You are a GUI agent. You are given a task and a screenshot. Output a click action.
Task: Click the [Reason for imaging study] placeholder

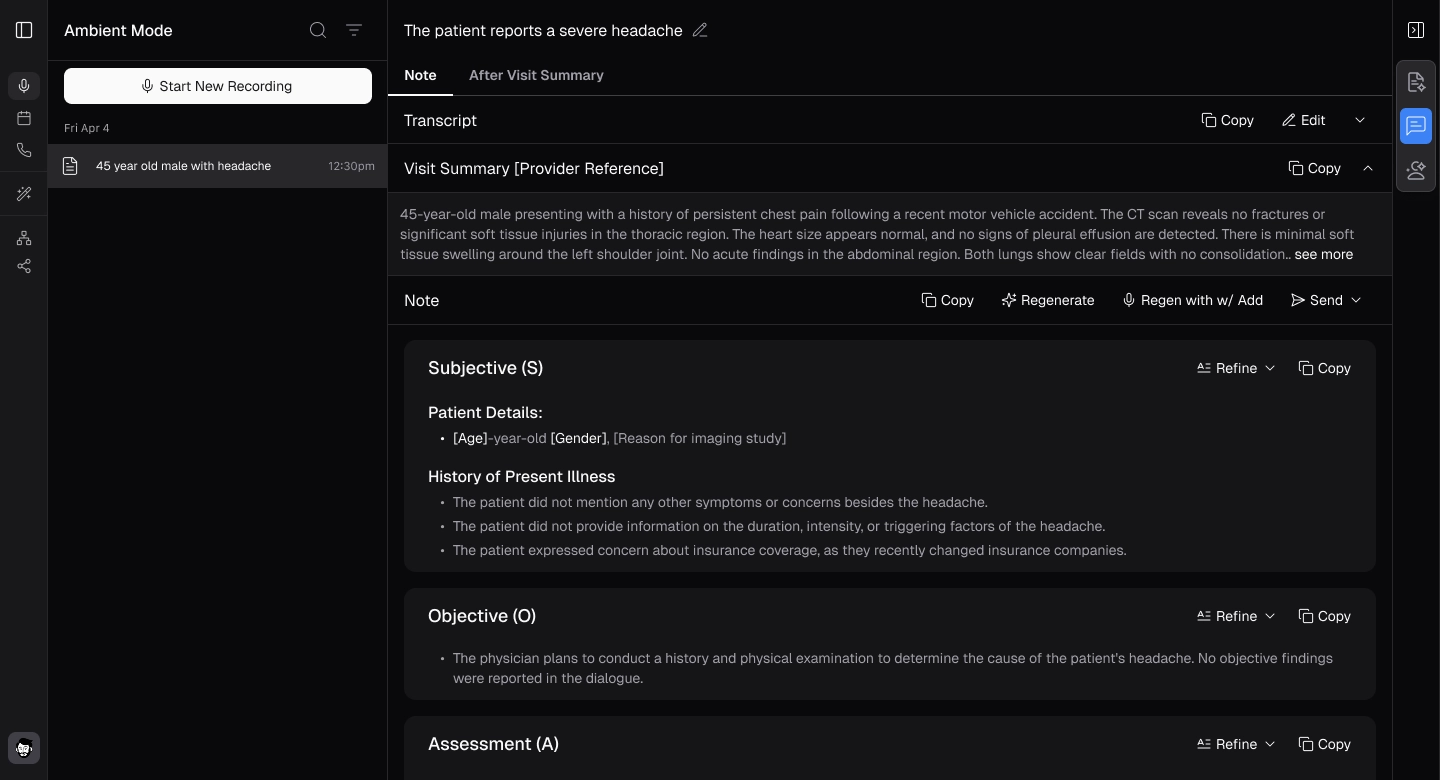[x=699, y=438]
